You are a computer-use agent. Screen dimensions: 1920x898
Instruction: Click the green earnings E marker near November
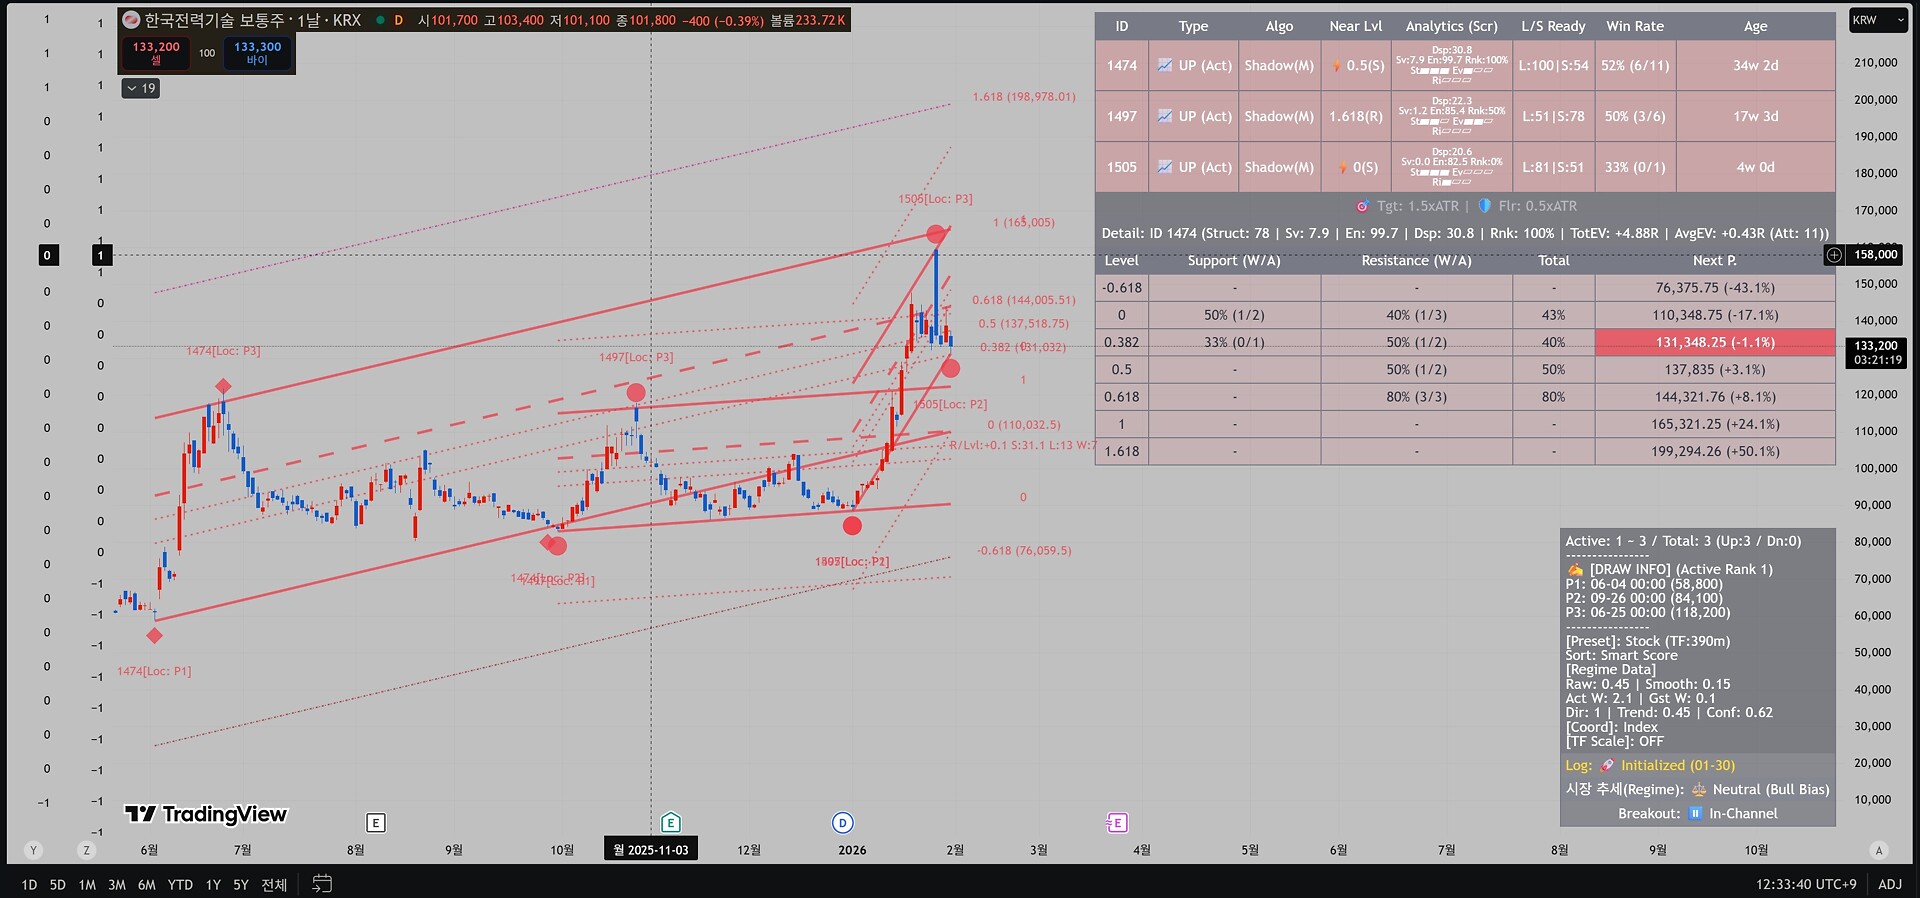pos(671,823)
